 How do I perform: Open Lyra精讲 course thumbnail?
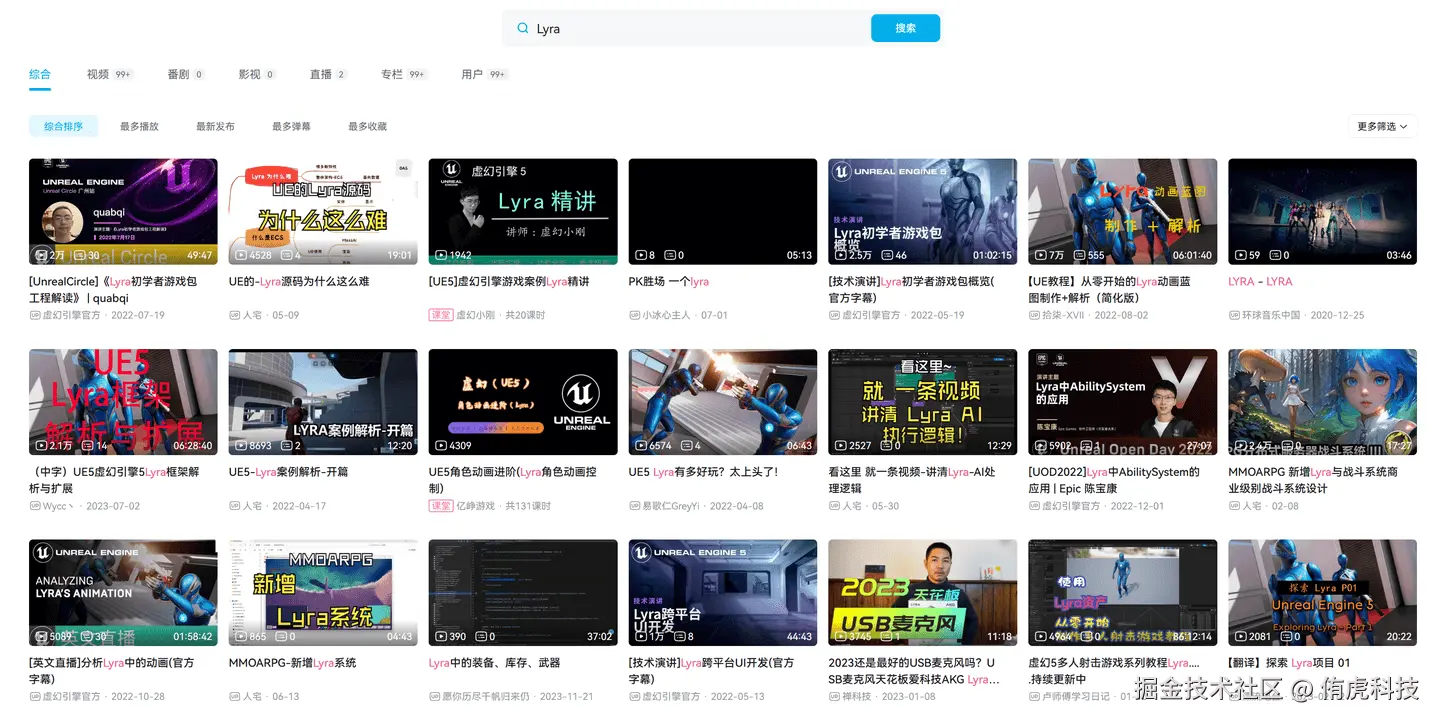(x=523, y=211)
